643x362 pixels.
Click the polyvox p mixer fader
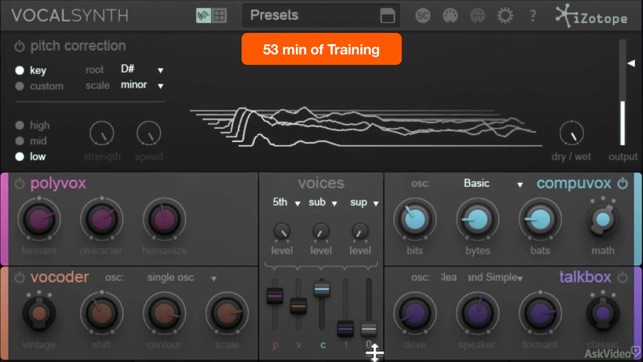275,296
